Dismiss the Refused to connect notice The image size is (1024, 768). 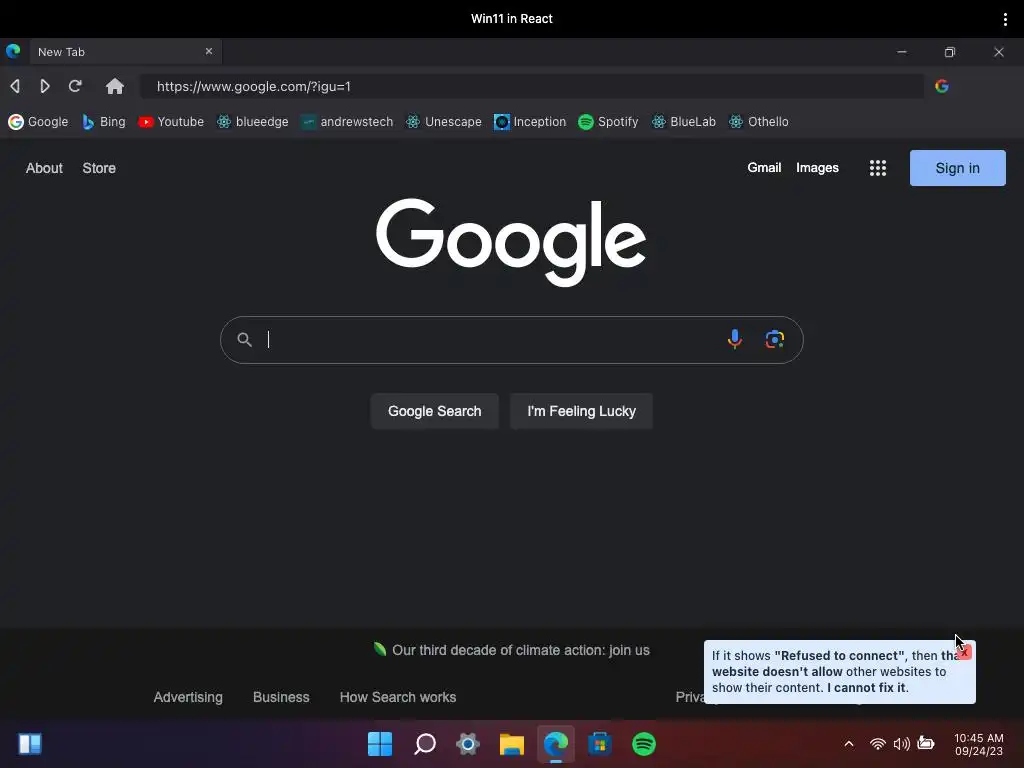(965, 652)
